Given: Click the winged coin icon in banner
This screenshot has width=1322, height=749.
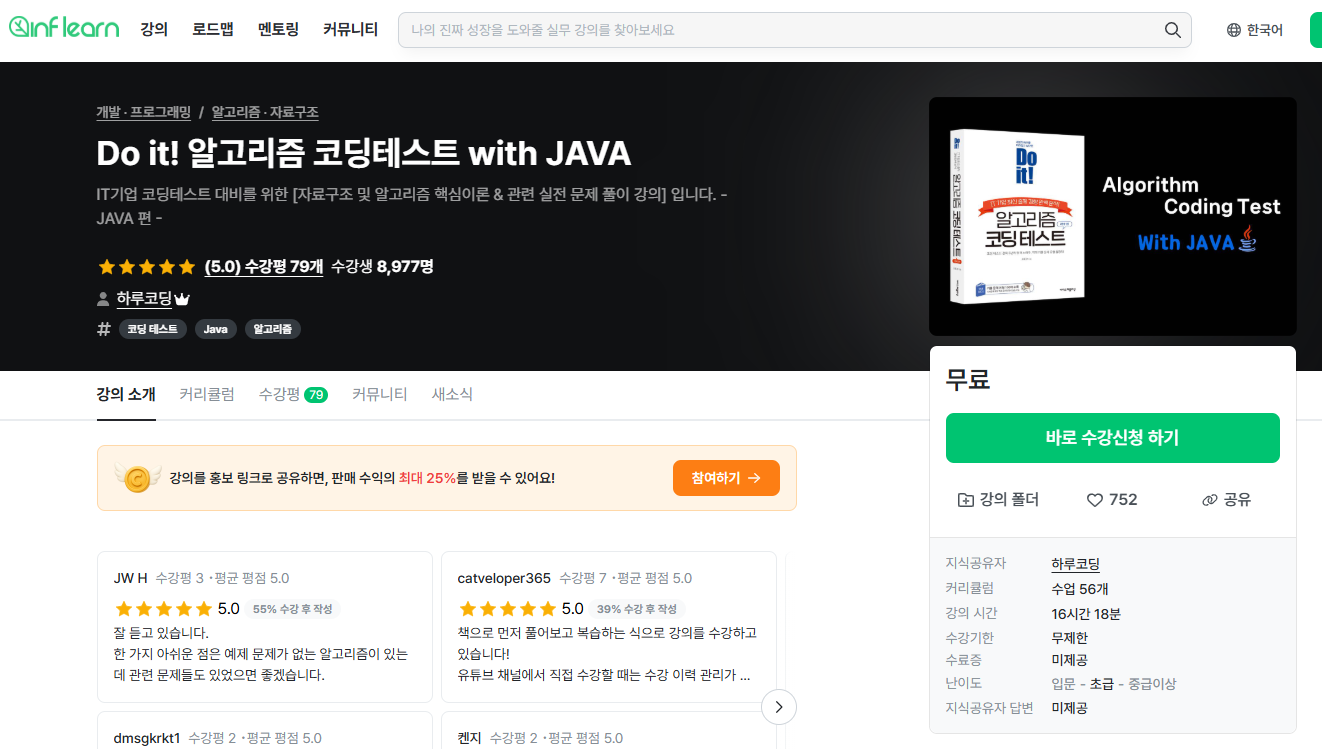Looking at the screenshot, I should [137, 478].
